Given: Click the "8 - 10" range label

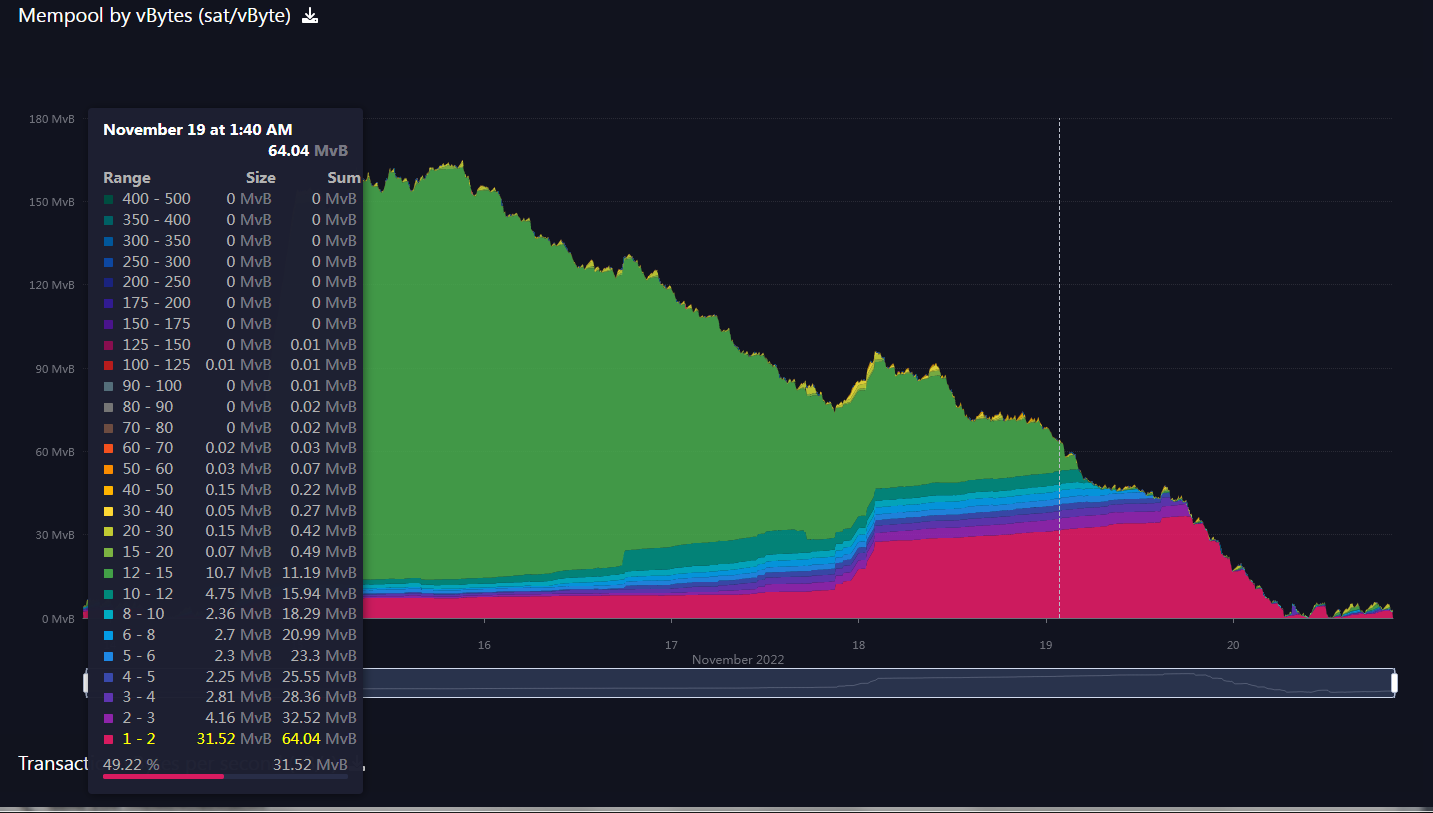Looking at the screenshot, I should (143, 614).
